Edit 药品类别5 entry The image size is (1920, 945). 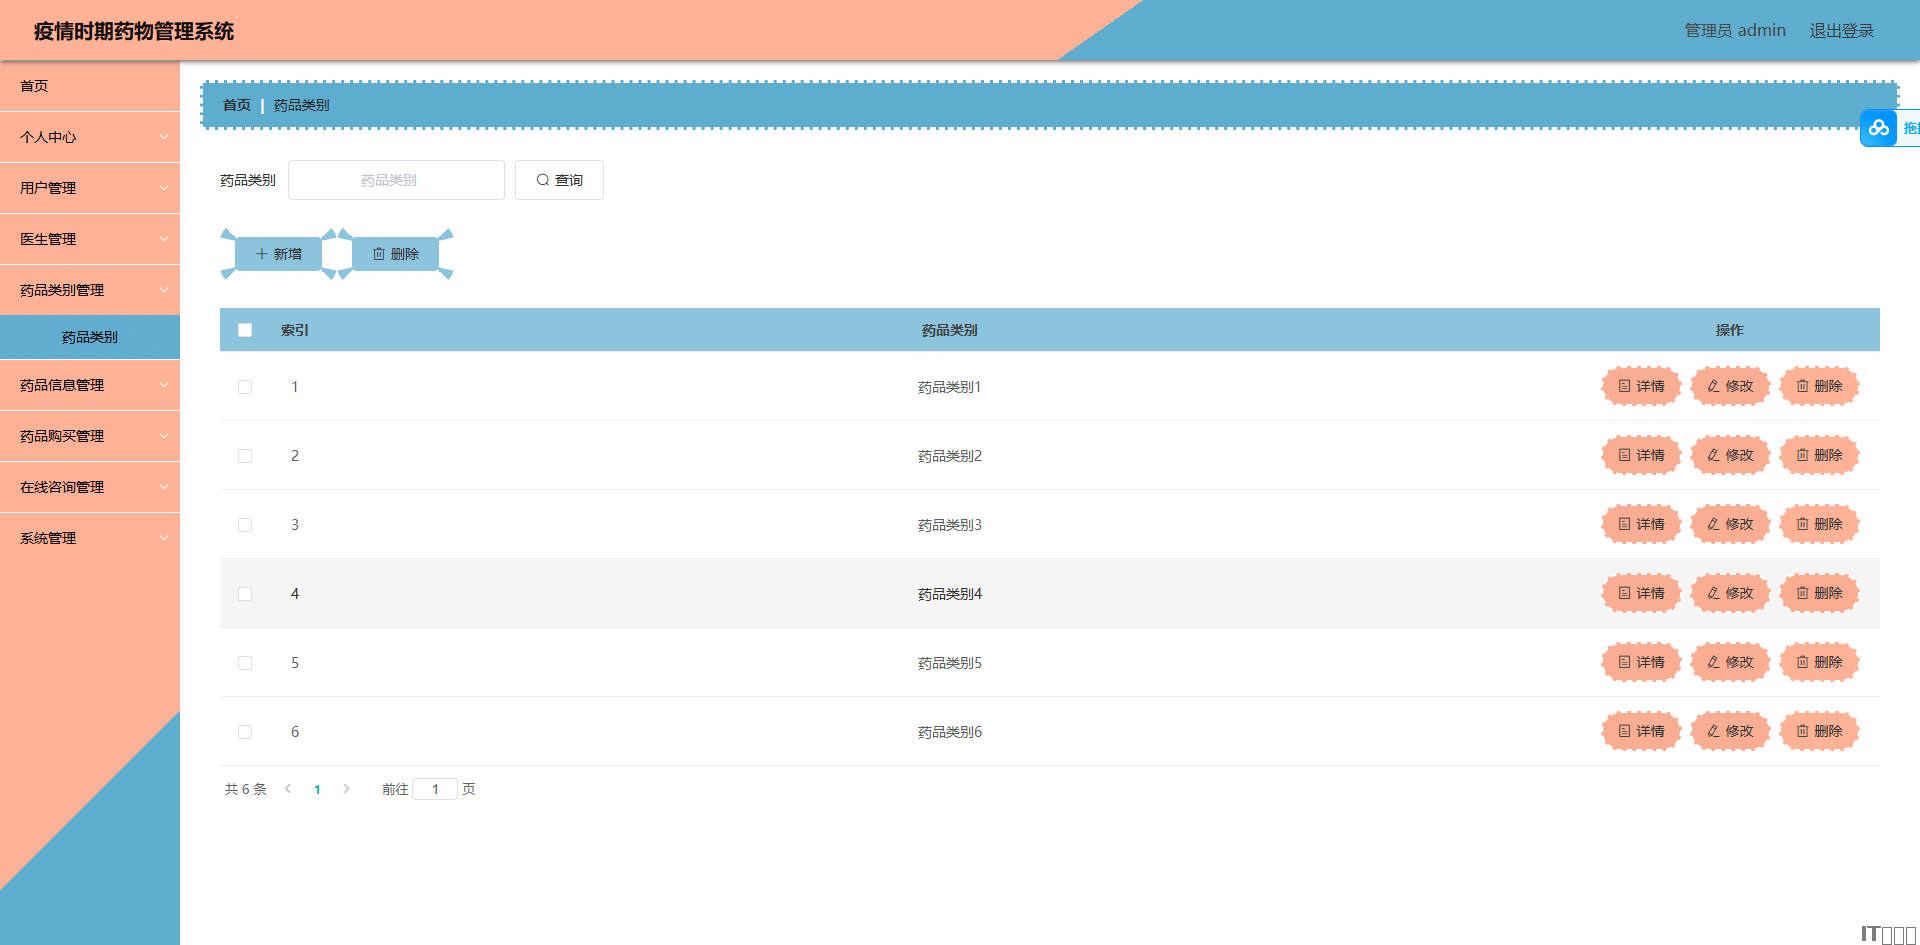click(1730, 662)
